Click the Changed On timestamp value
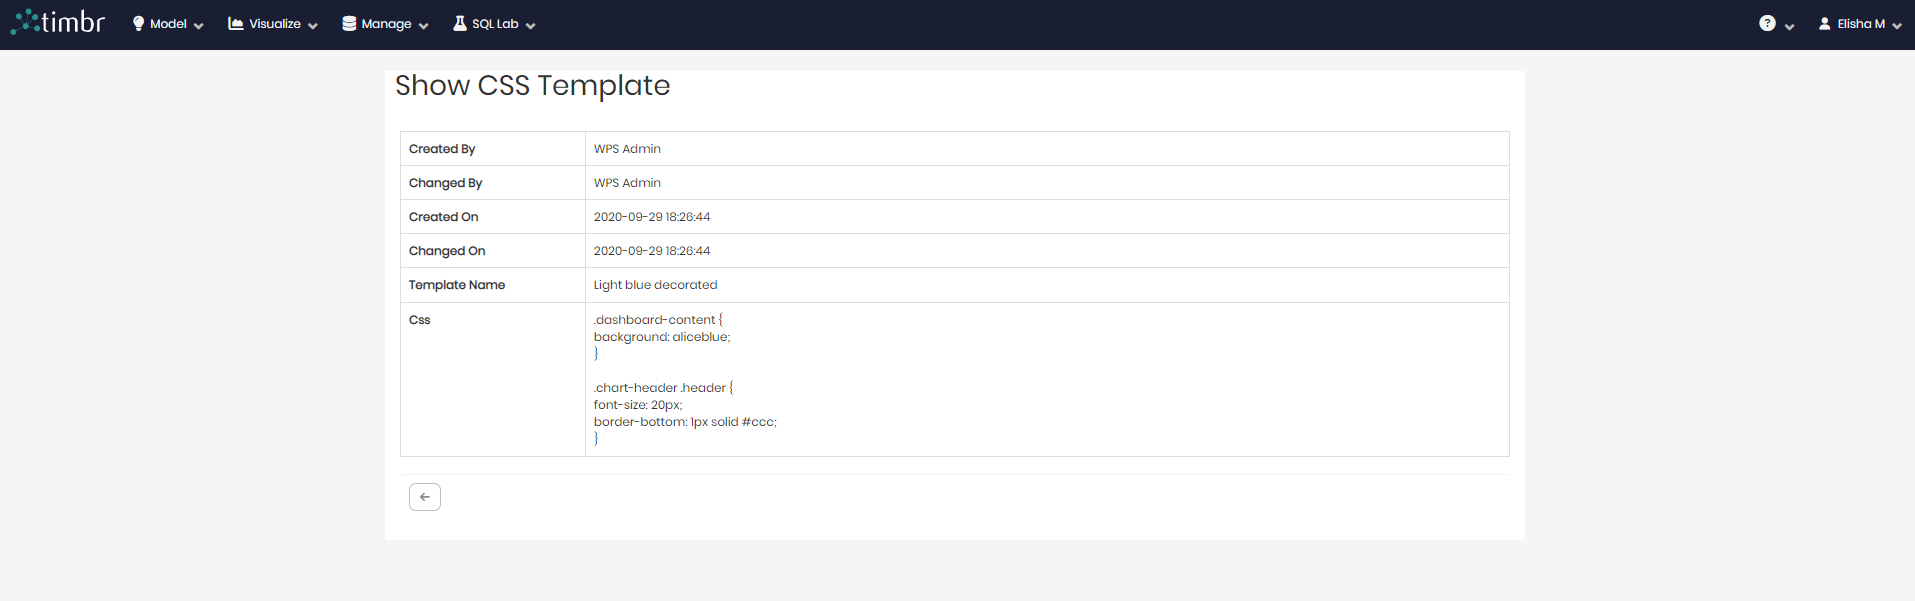 tap(652, 251)
